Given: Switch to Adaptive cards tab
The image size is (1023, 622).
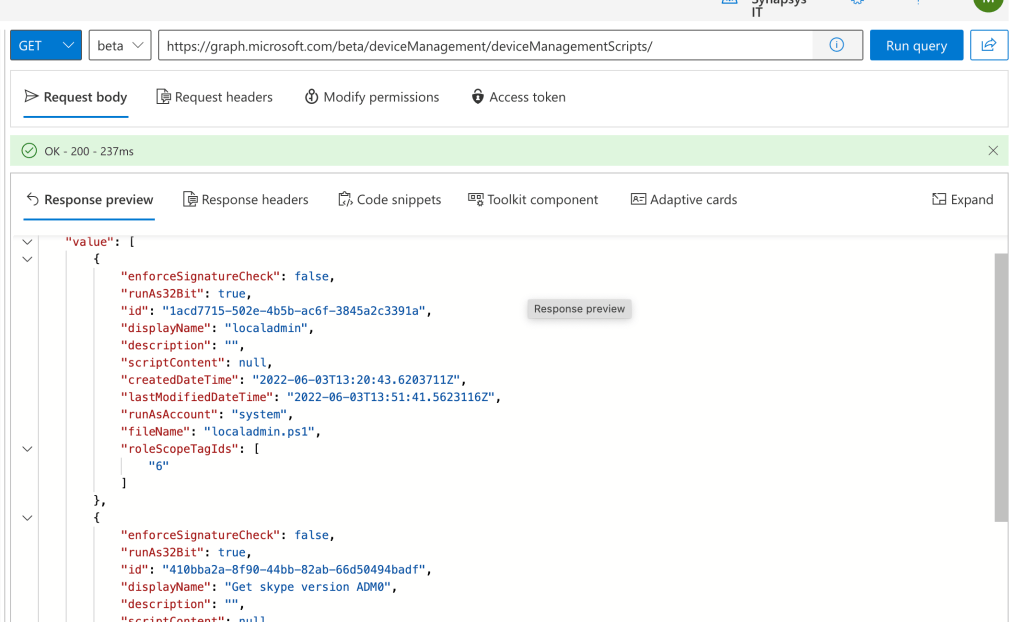Looking at the screenshot, I should click(x=683, y=199).
